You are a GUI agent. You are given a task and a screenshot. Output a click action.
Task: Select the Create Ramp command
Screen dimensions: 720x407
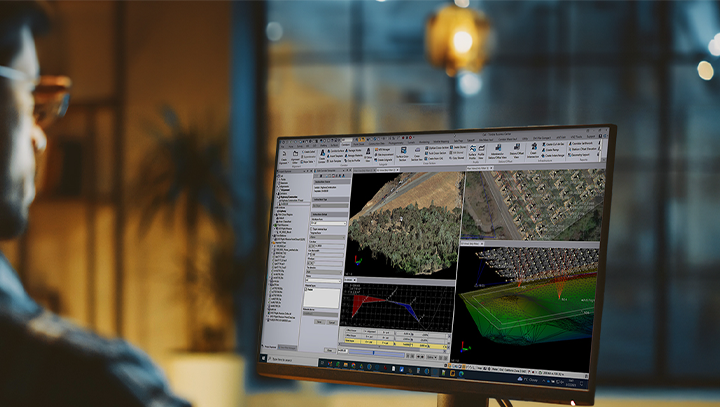[x=551, y=150]
